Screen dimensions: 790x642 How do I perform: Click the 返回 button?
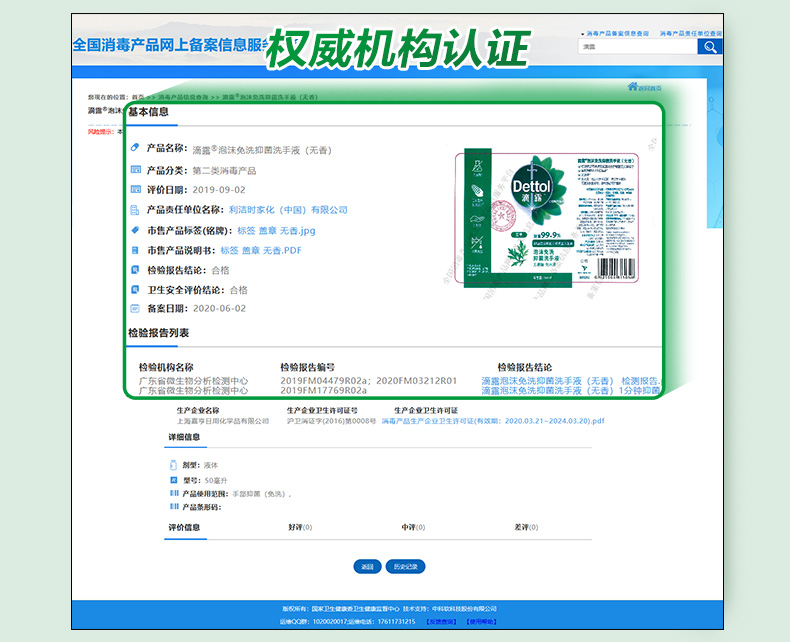(x=367, y=566)
